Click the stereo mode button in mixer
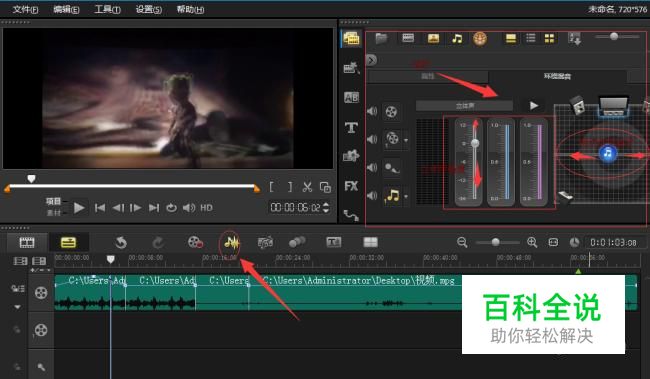This screenshot has height=379, width=650. (465, 106)
